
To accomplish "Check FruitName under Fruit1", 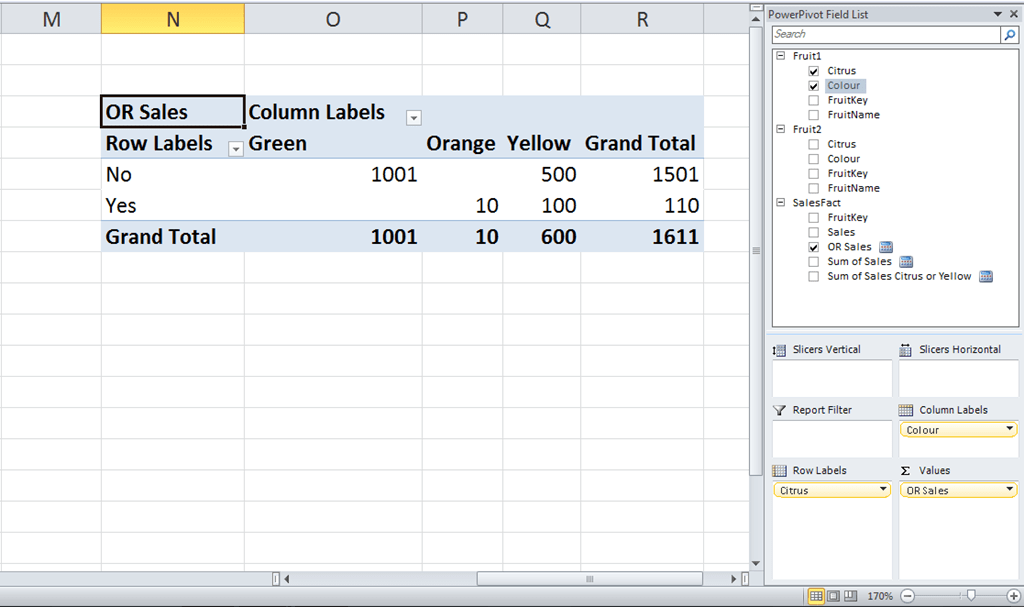I will click(x=814, y=115).
